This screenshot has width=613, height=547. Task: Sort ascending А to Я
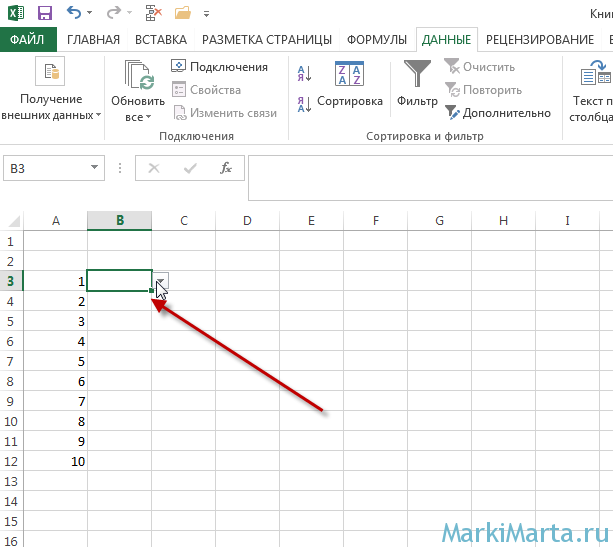coord(304,73)
